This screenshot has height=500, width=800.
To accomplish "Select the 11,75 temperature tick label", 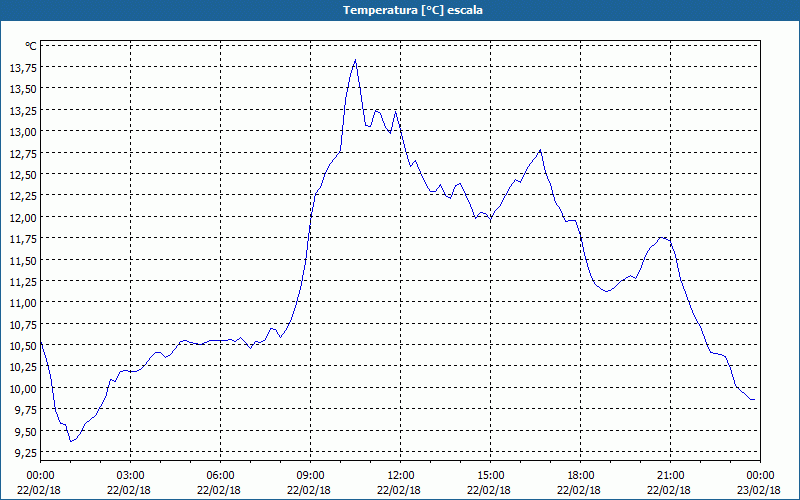I will click(23, 239).
